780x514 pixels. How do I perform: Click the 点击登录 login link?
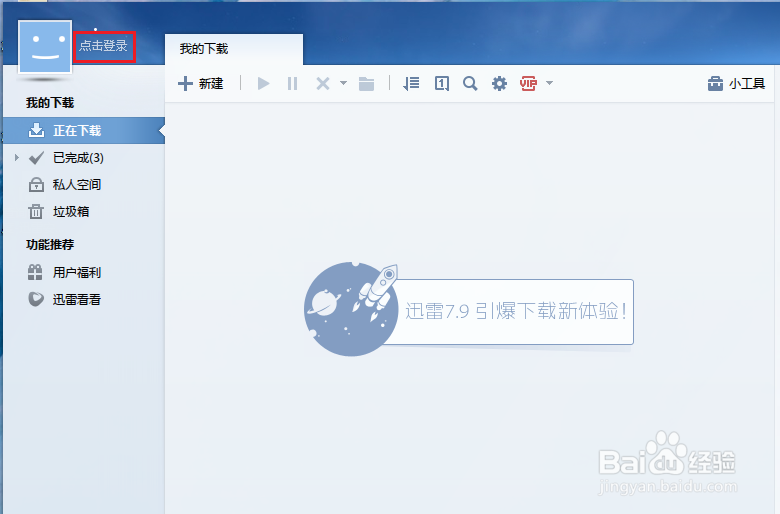[x=103, y=46]
